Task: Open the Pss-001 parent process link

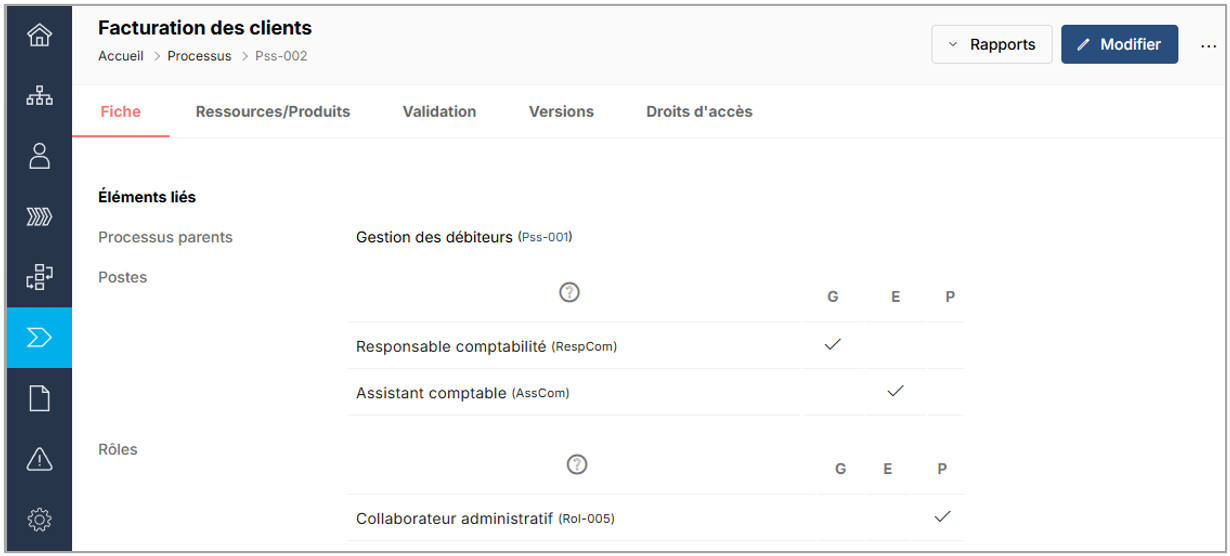Action: [545, 238]
